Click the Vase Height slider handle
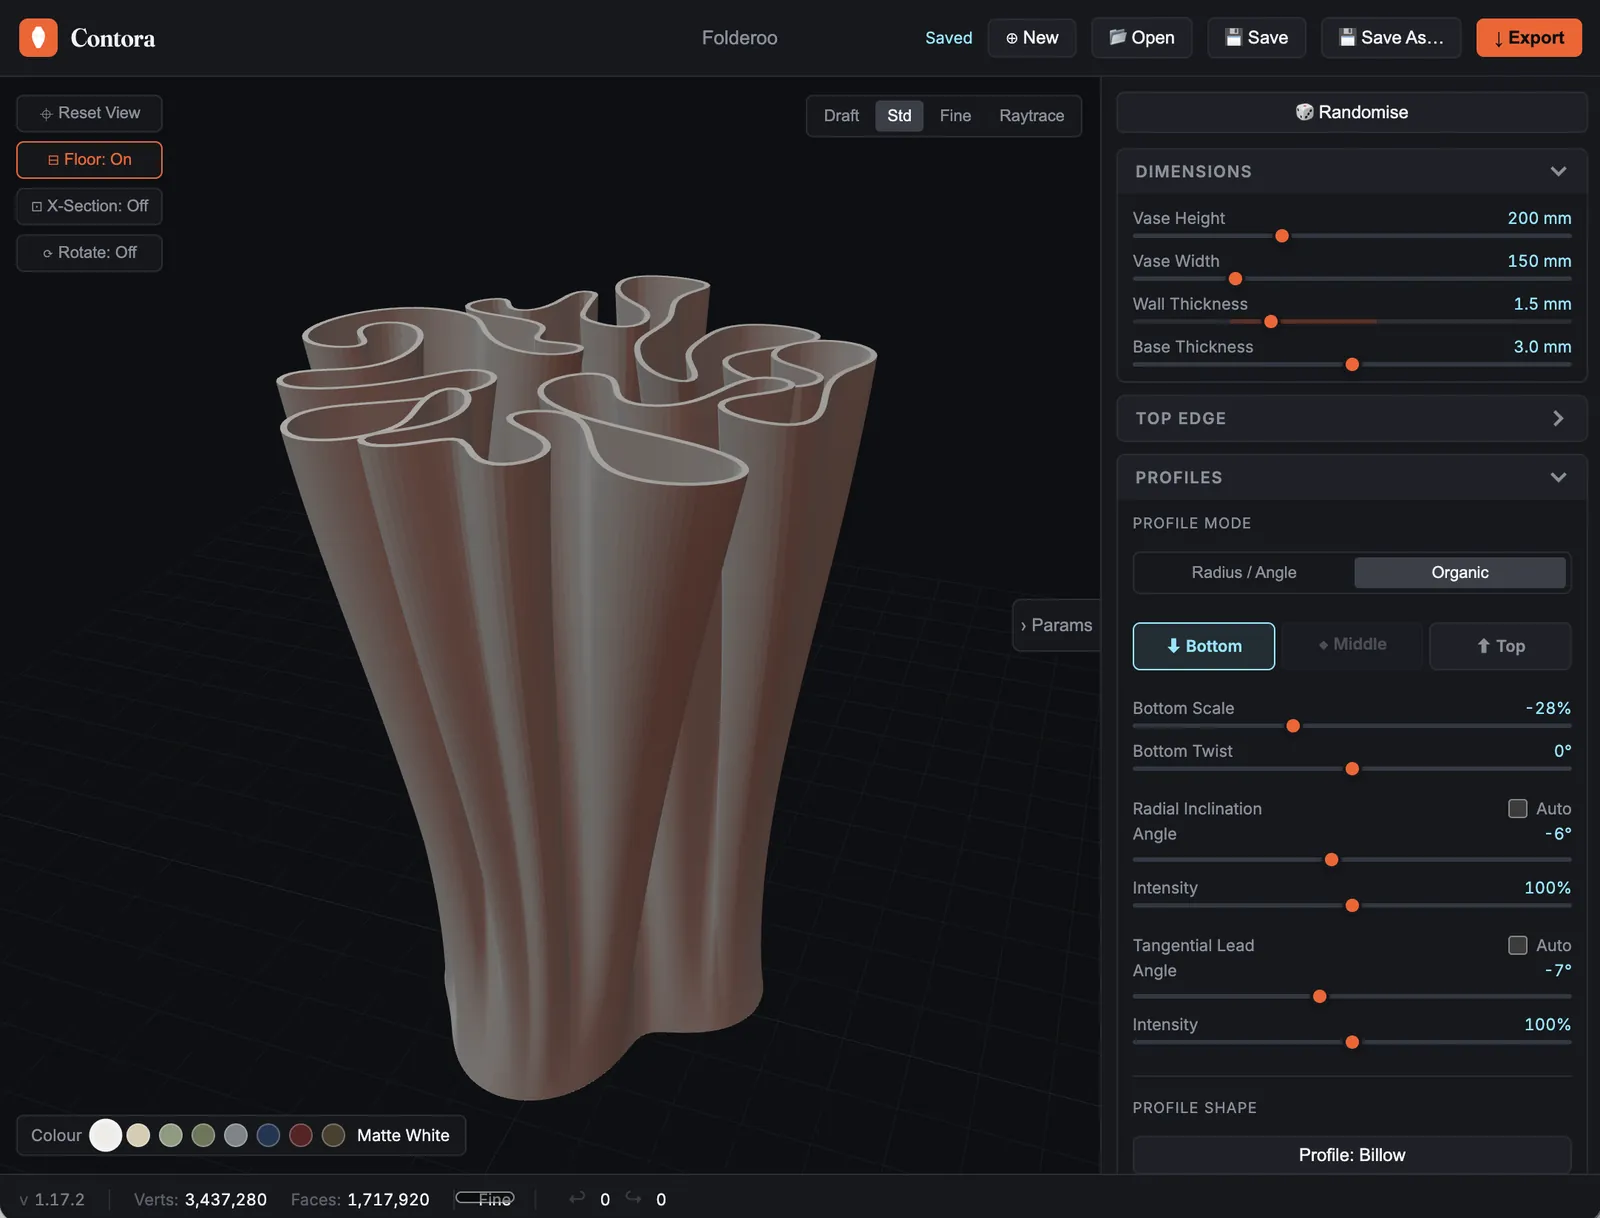The height and width of the screenshot is (1218, 1600). pos(1282,236)
